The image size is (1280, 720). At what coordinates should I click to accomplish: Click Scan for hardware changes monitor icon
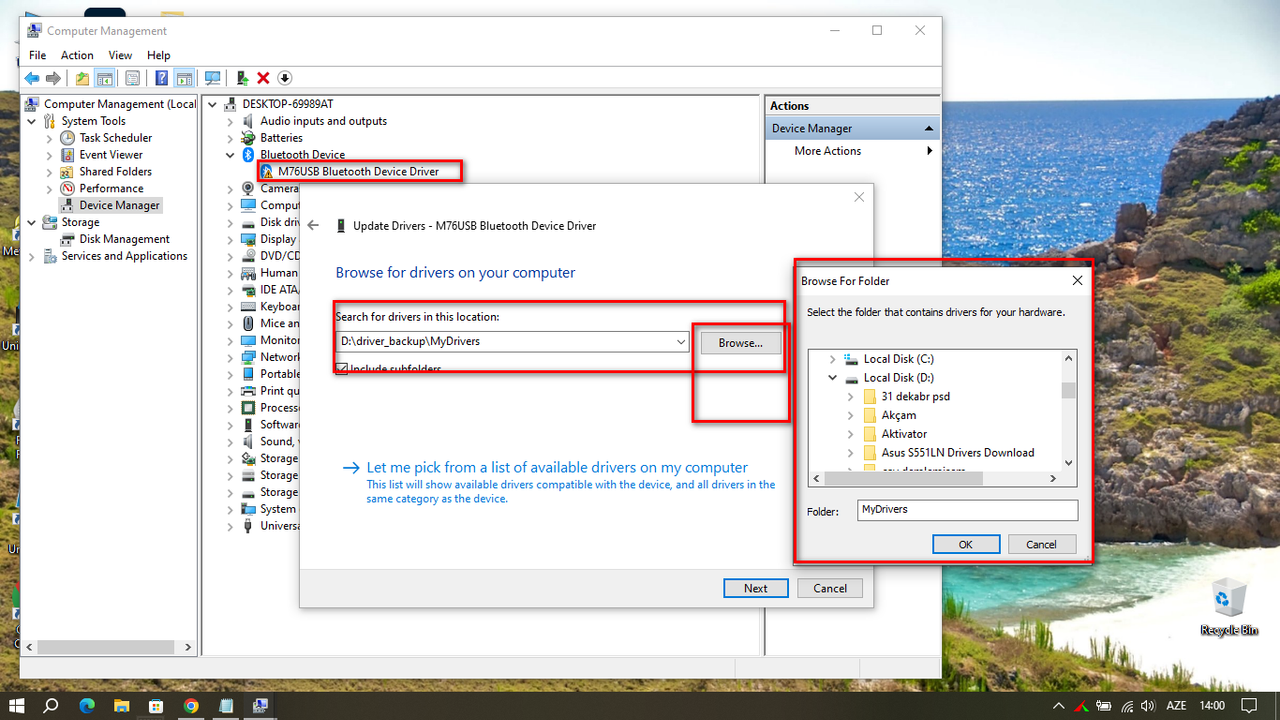[212, 78]
